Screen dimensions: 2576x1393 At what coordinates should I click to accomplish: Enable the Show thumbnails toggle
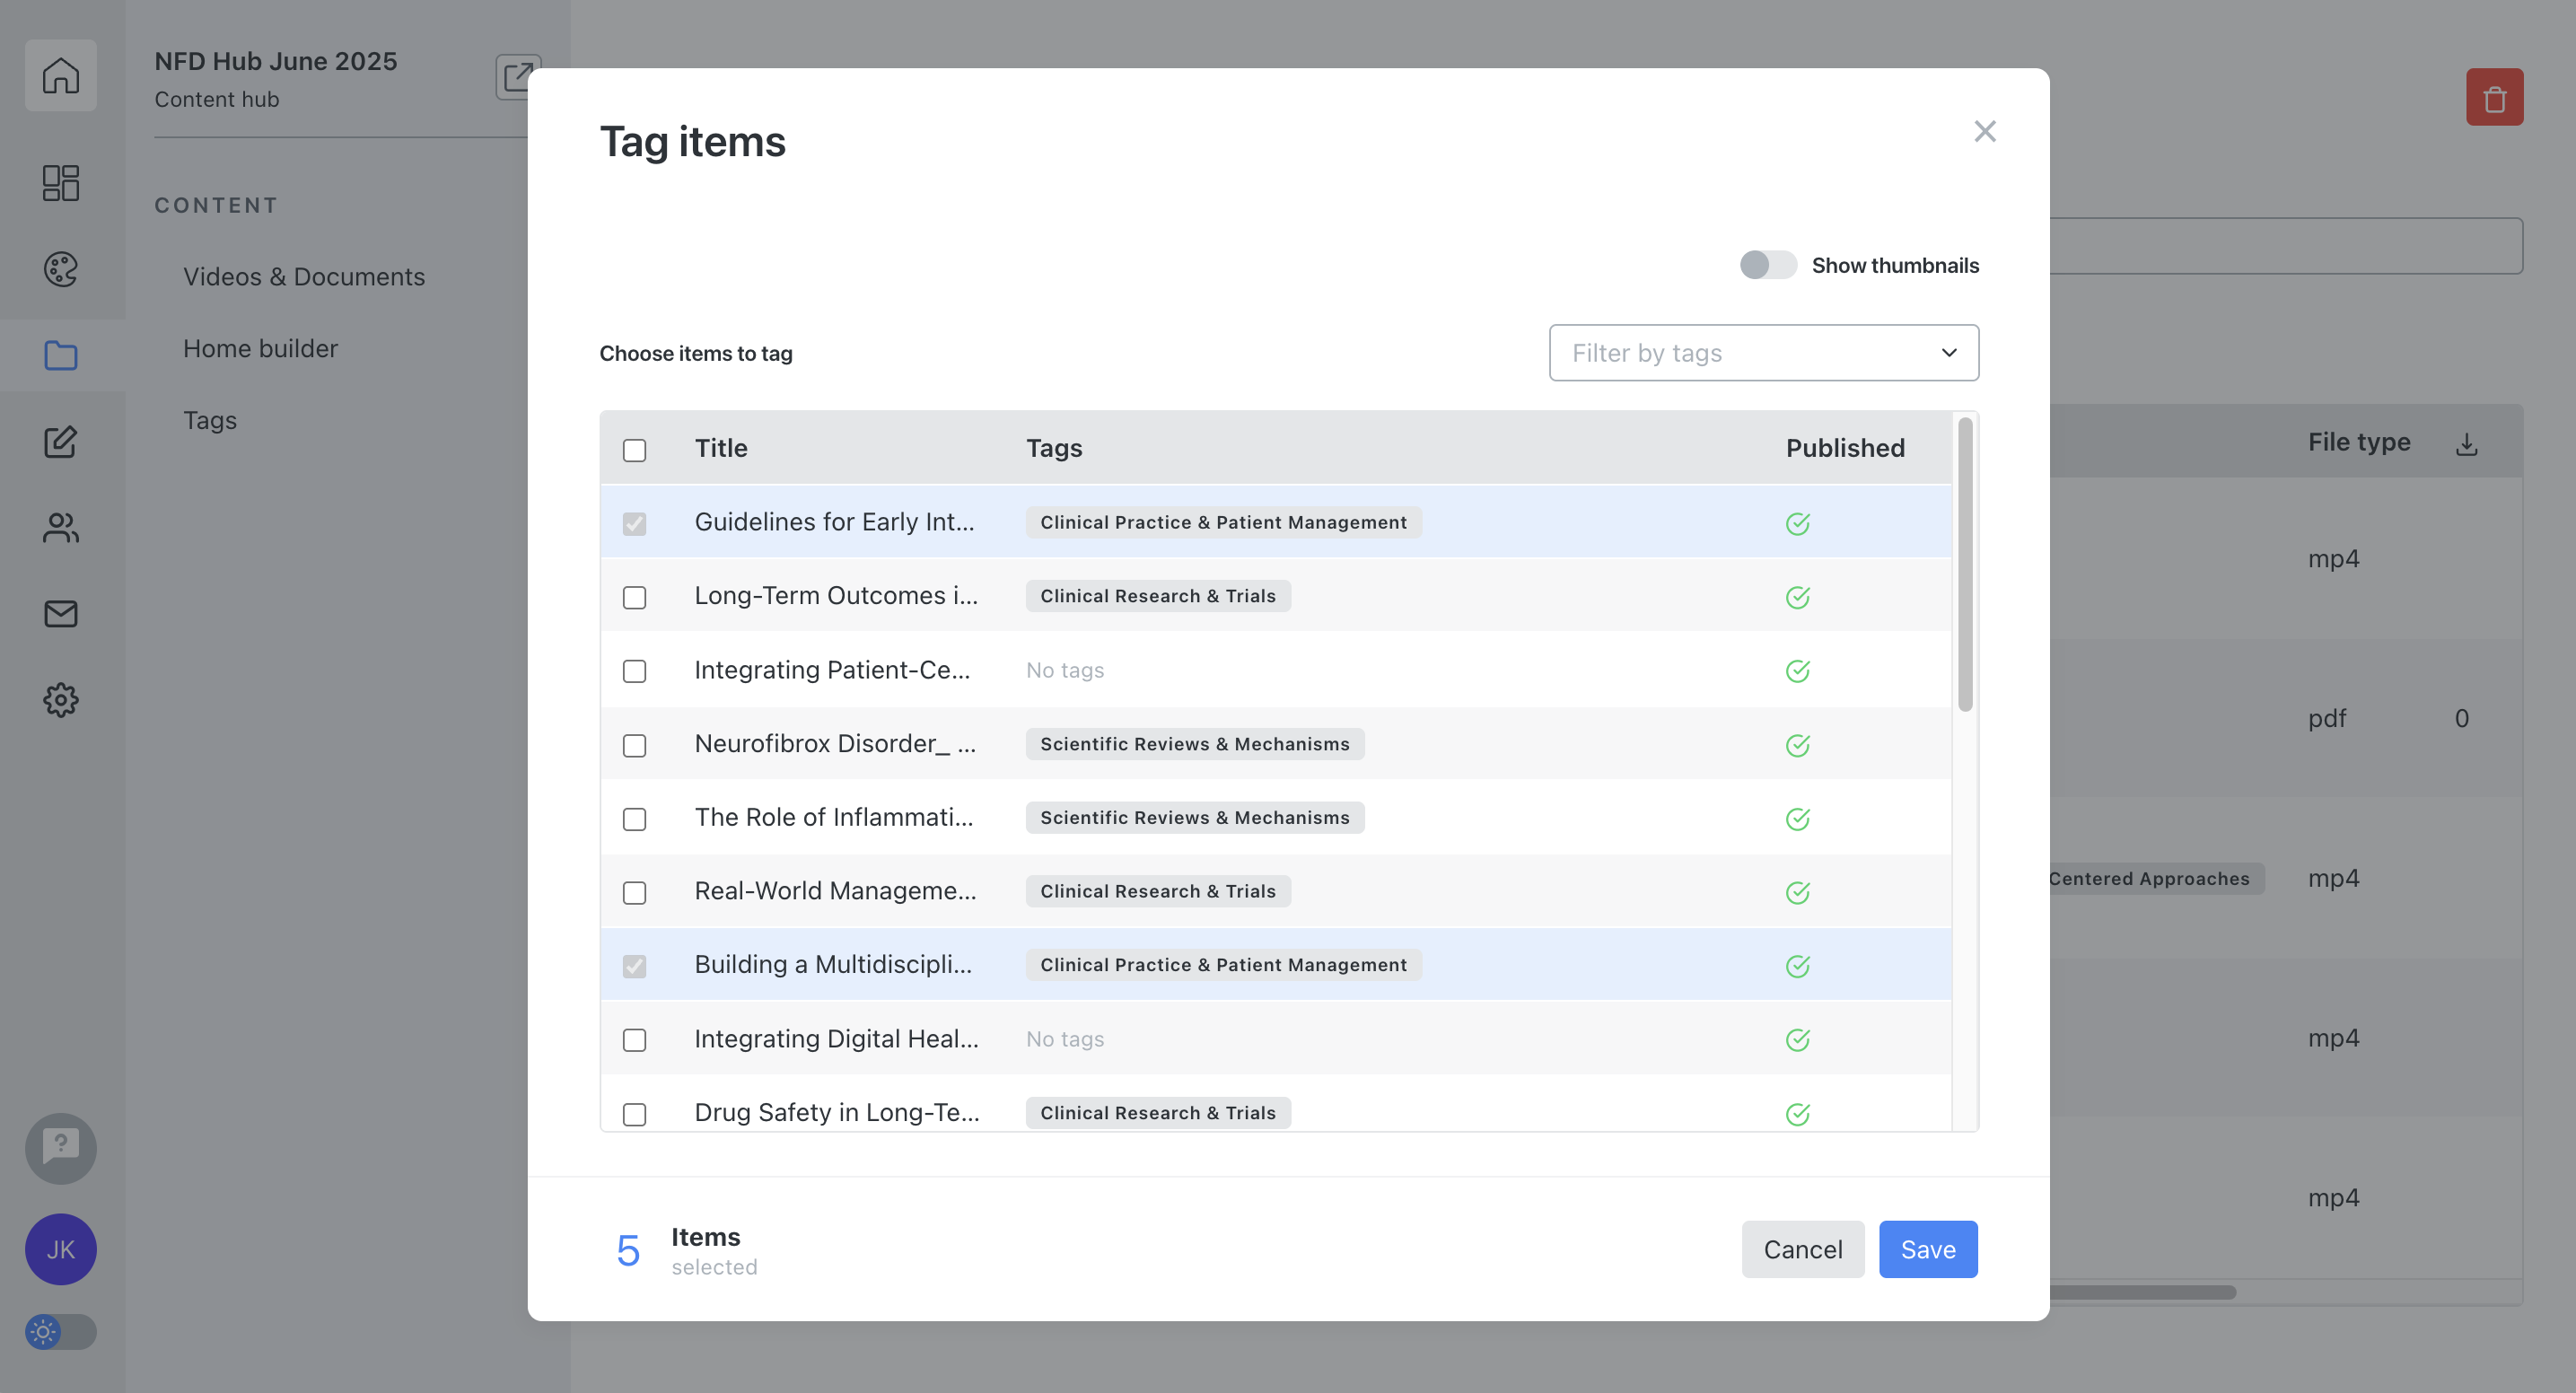[x=1767, y=265]
